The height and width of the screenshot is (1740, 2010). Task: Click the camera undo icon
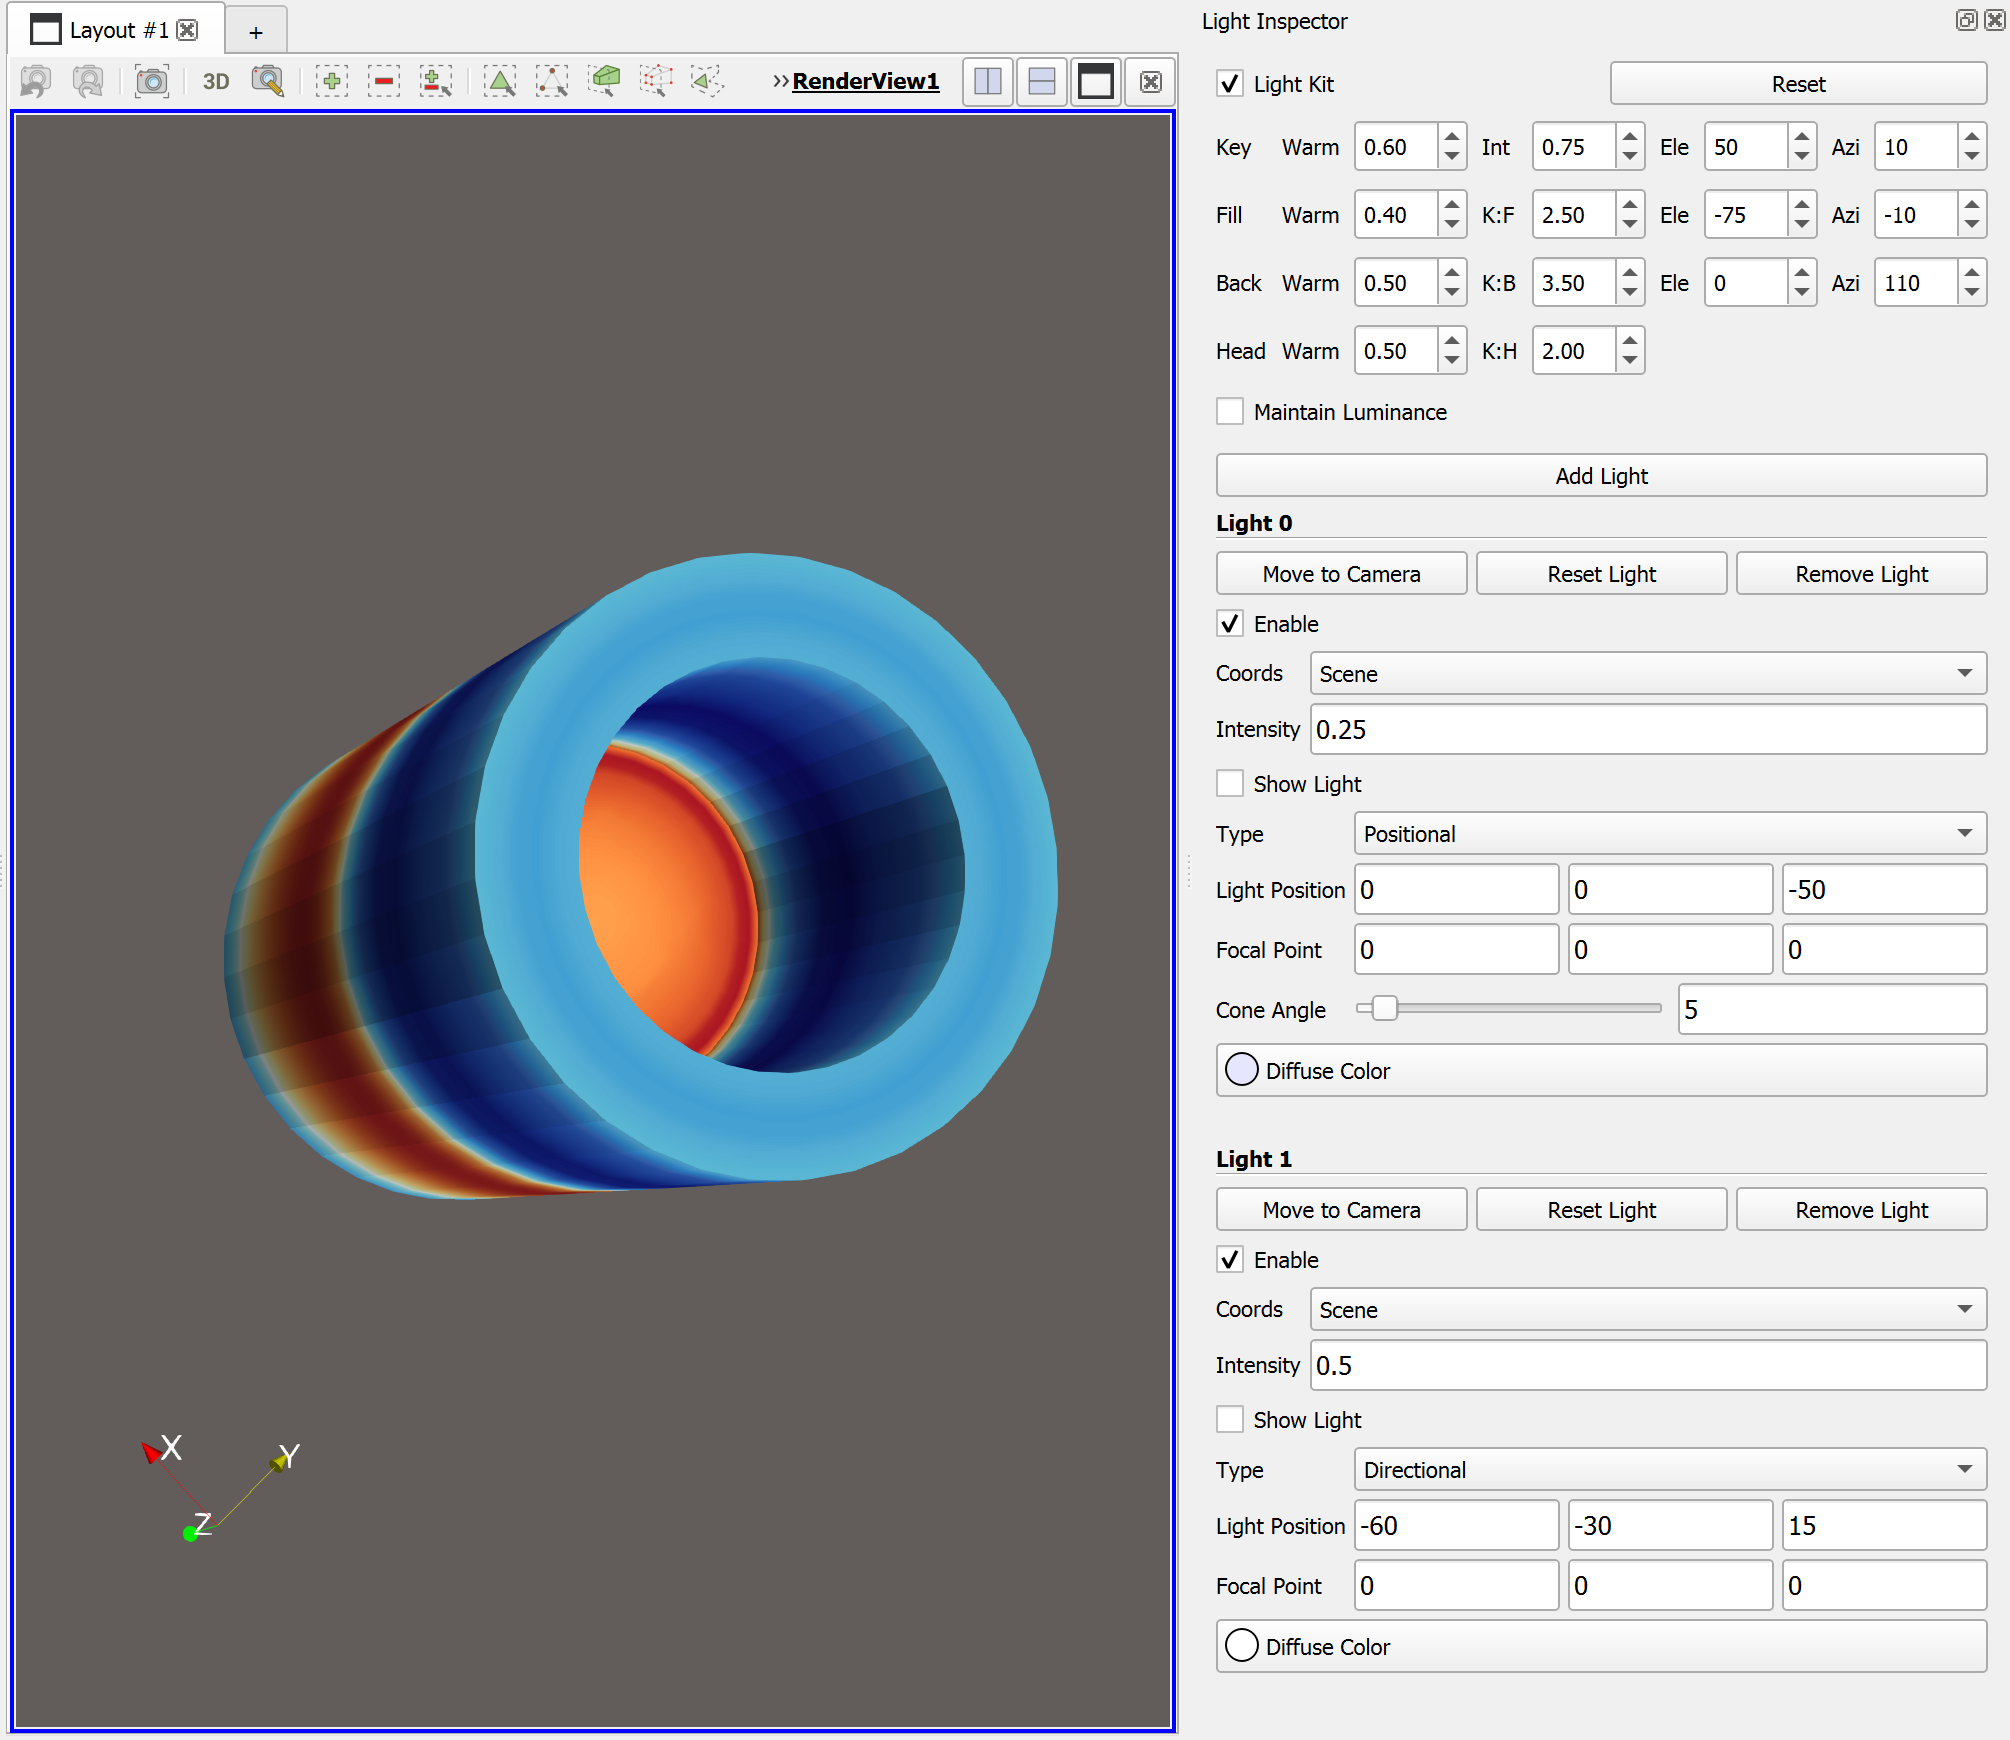click(x=36, y=81)
